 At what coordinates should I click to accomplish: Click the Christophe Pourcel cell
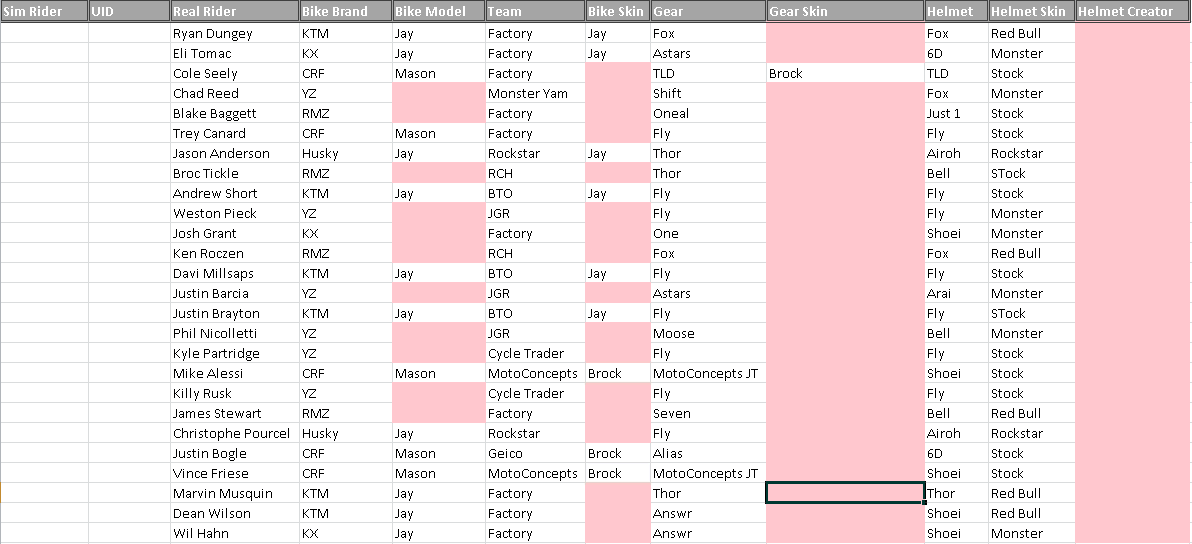tap(235, 433)
